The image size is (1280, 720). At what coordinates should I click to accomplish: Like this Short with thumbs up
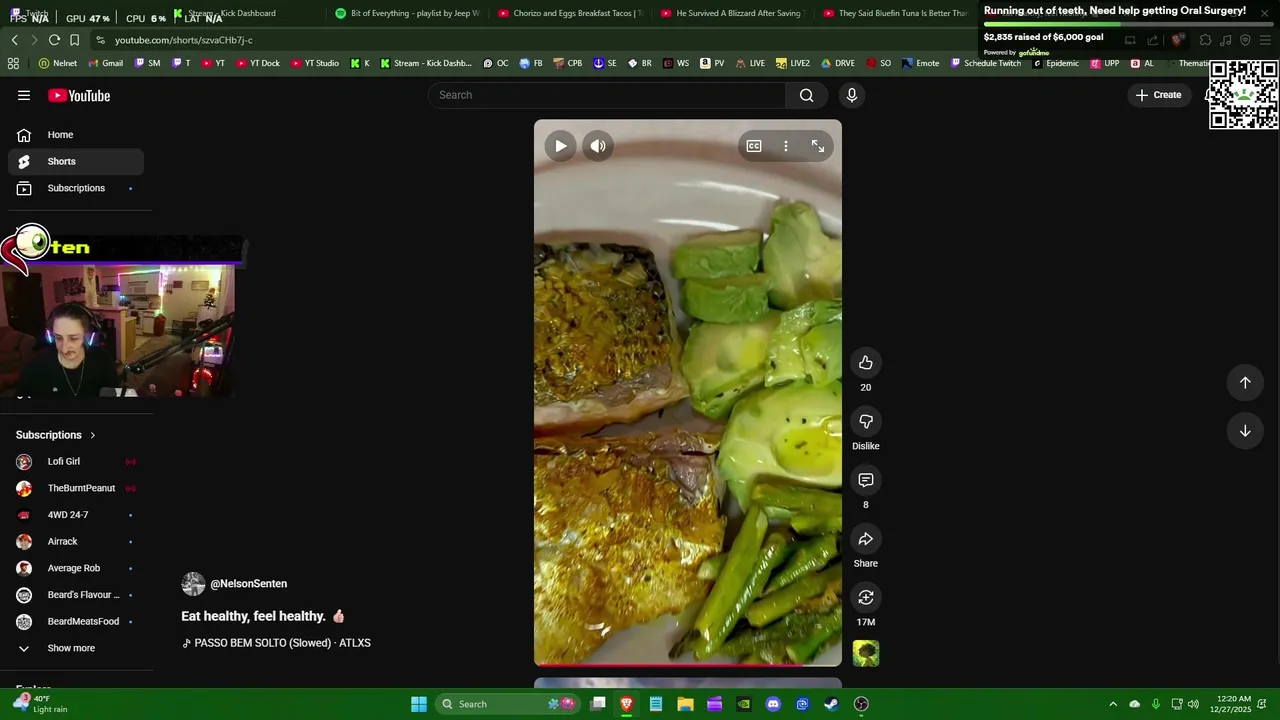[x=866, y=363]
